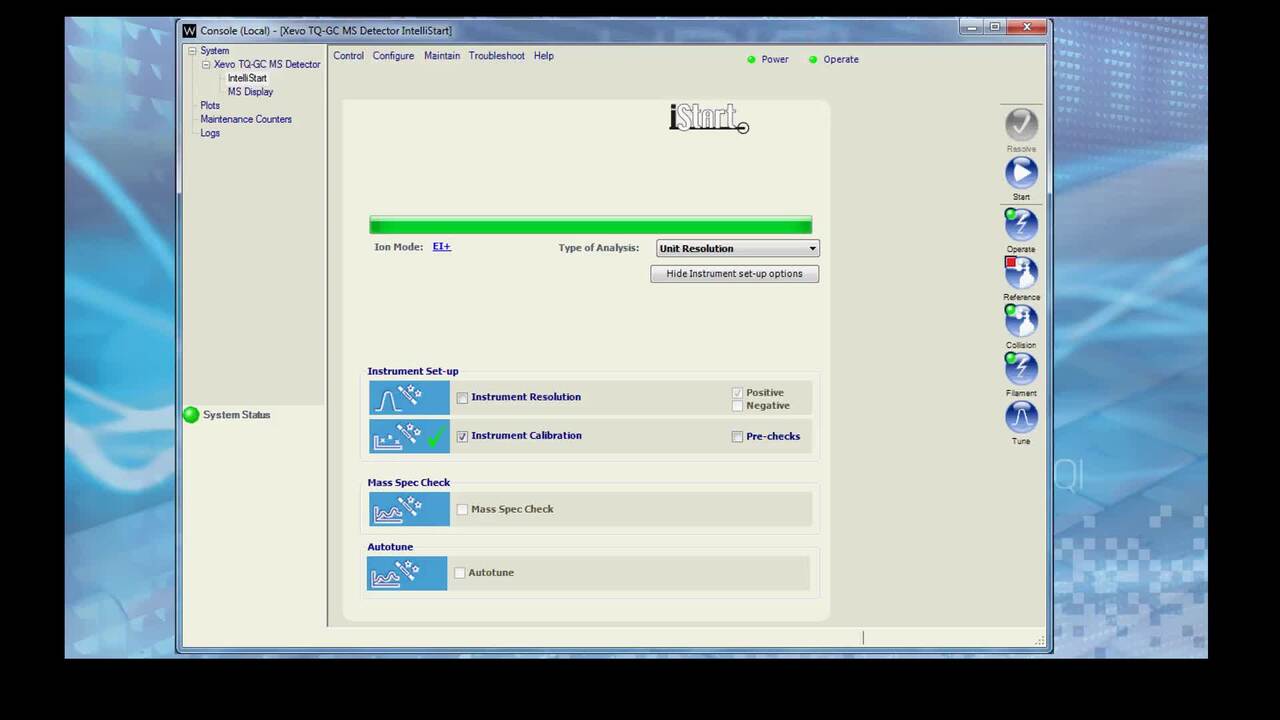
Task: Collapse the Xevo TQ-GC MS Detector node
Action: pyautogui.click(x=206, y=65)
